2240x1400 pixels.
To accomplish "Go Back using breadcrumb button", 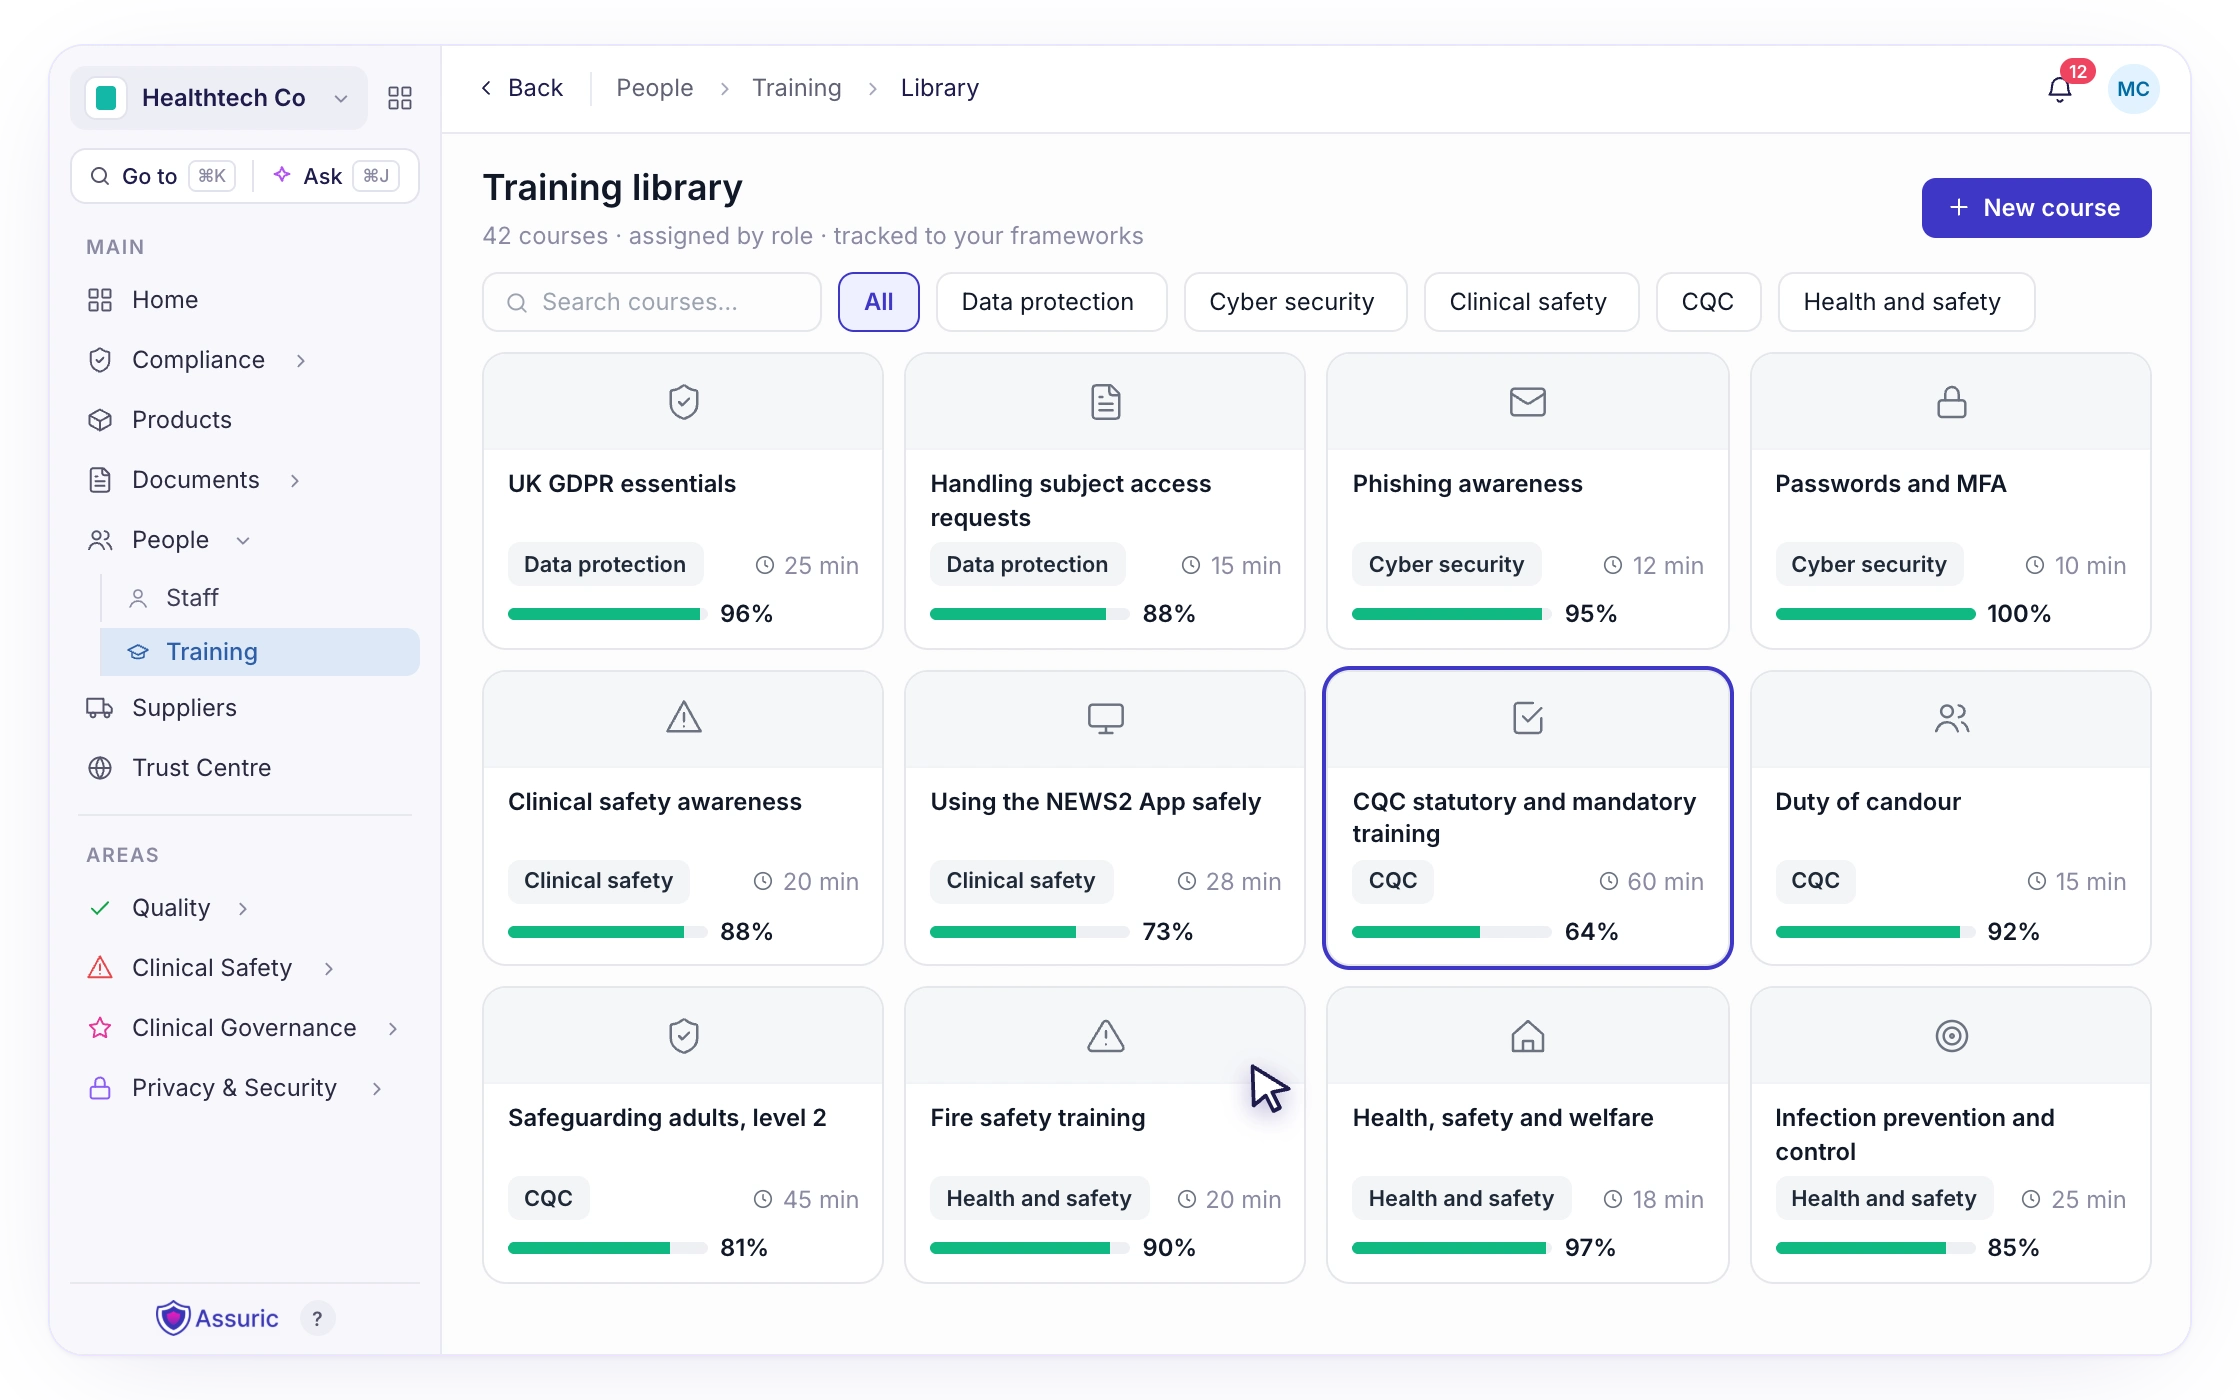I will click(522, 88).
